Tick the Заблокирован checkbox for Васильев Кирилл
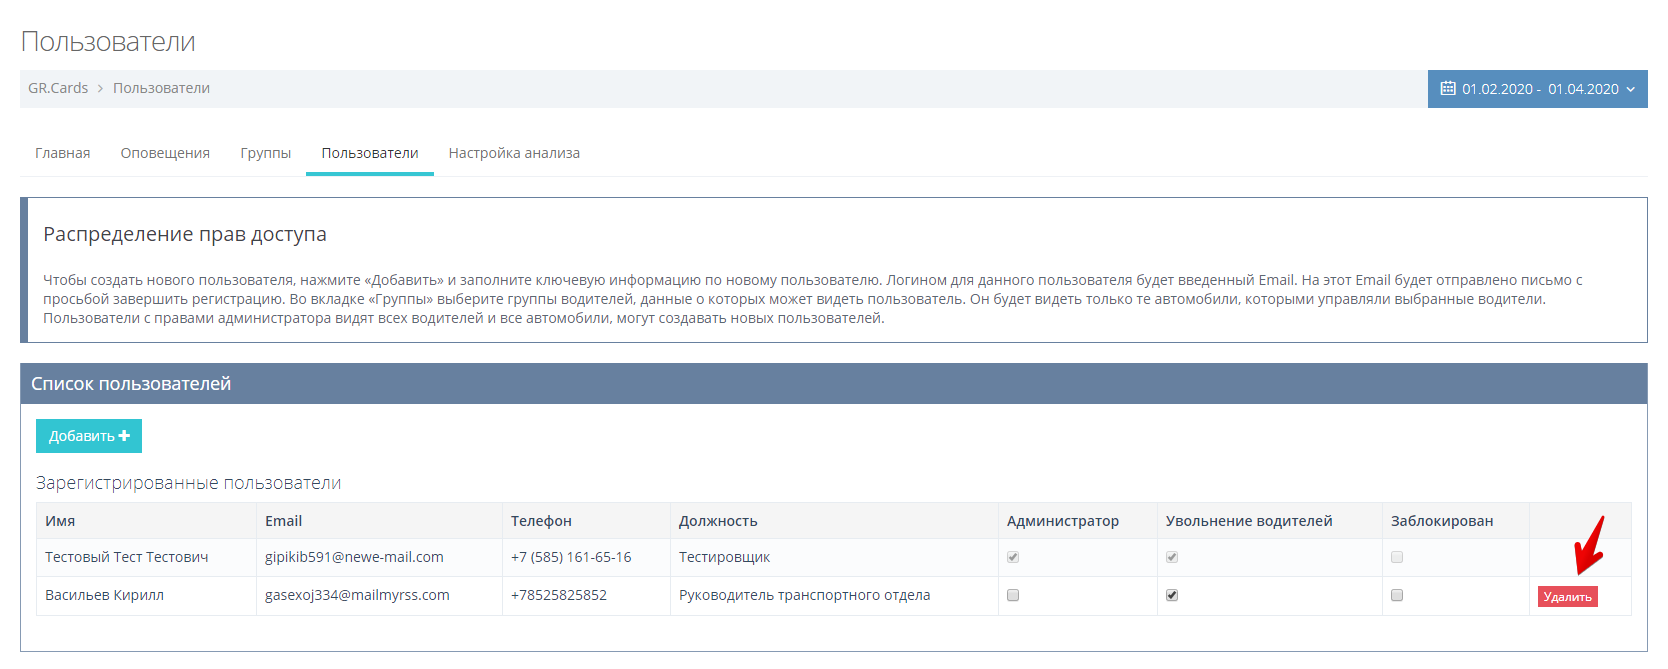The width and height of the screenshot is (1668, 669). (x=1397, y=595)
